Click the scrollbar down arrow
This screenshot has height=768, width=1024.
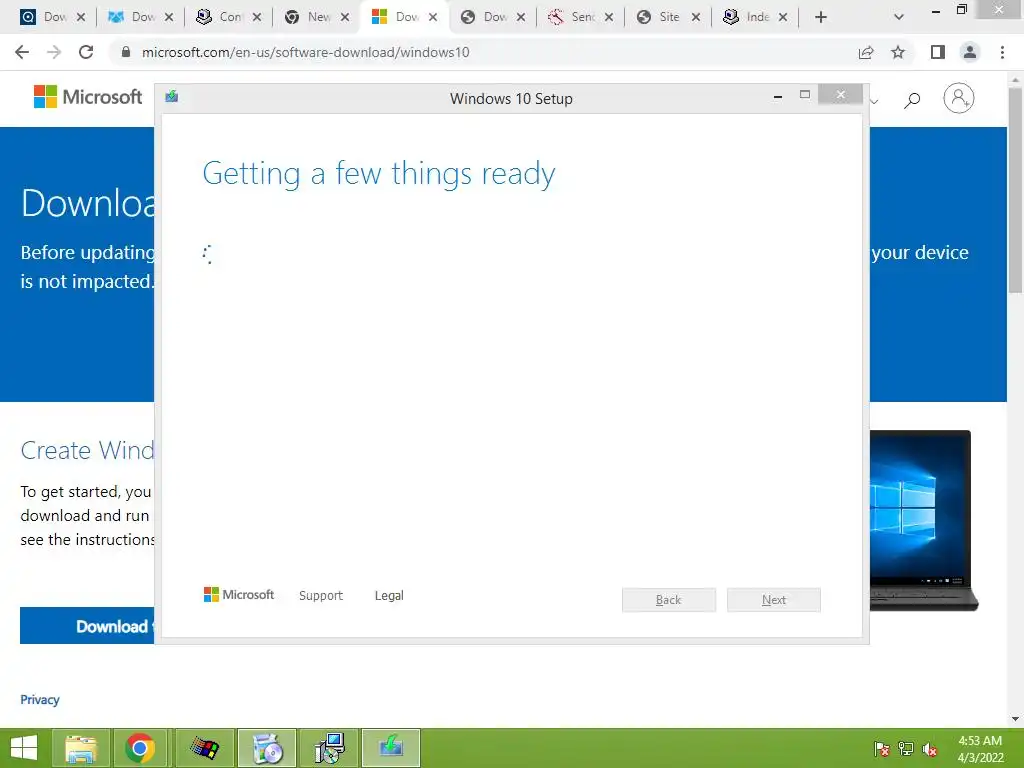pos(1016,719)
